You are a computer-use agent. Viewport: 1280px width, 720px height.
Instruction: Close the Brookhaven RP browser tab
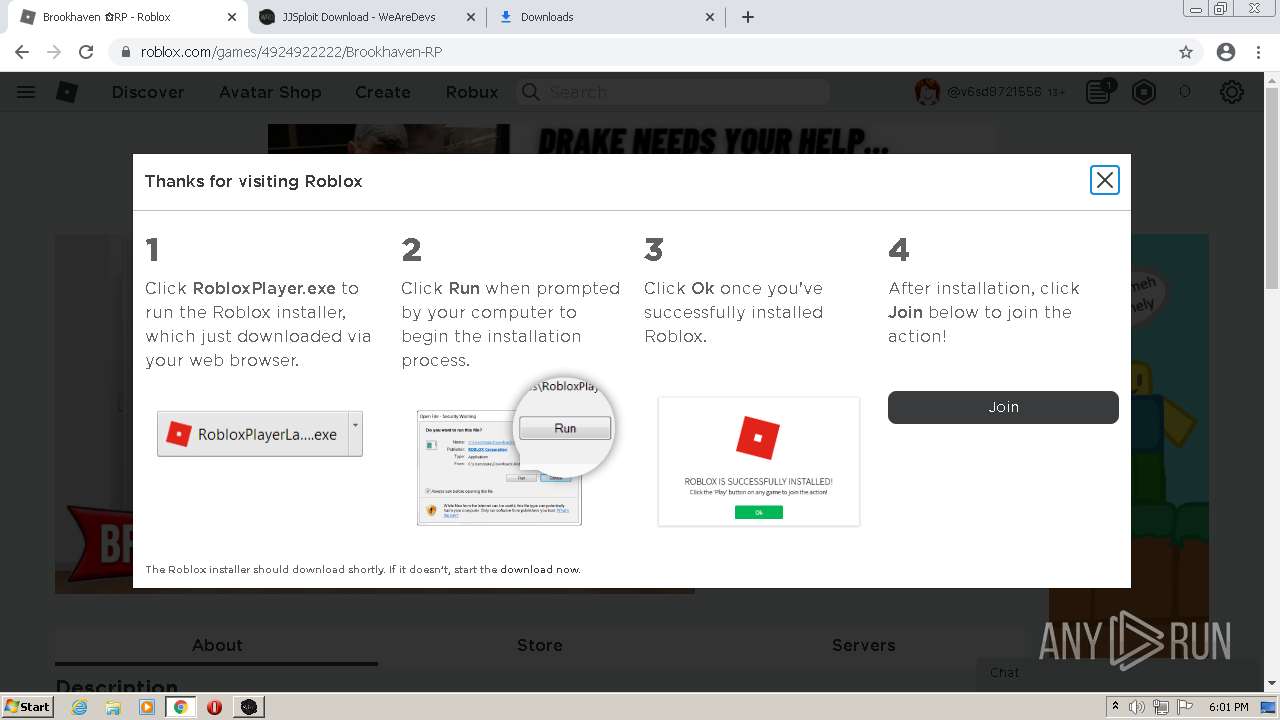pos(232,17)
